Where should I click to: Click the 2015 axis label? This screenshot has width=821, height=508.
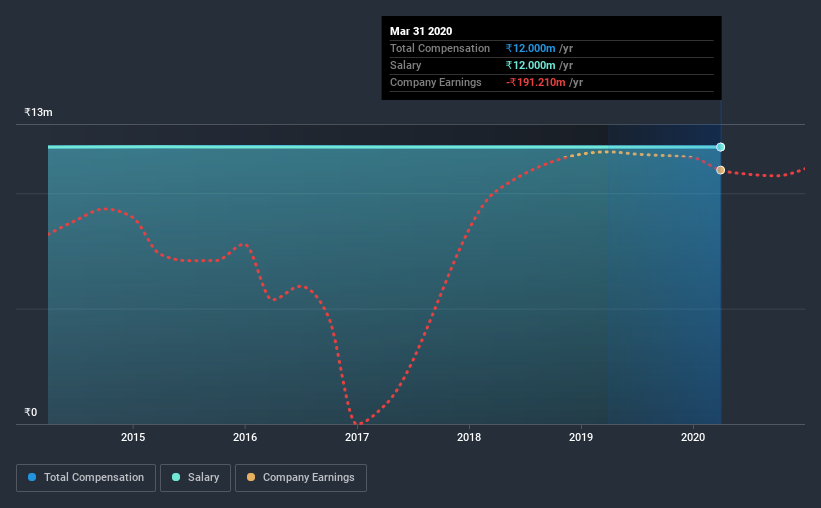coord(133,437)
